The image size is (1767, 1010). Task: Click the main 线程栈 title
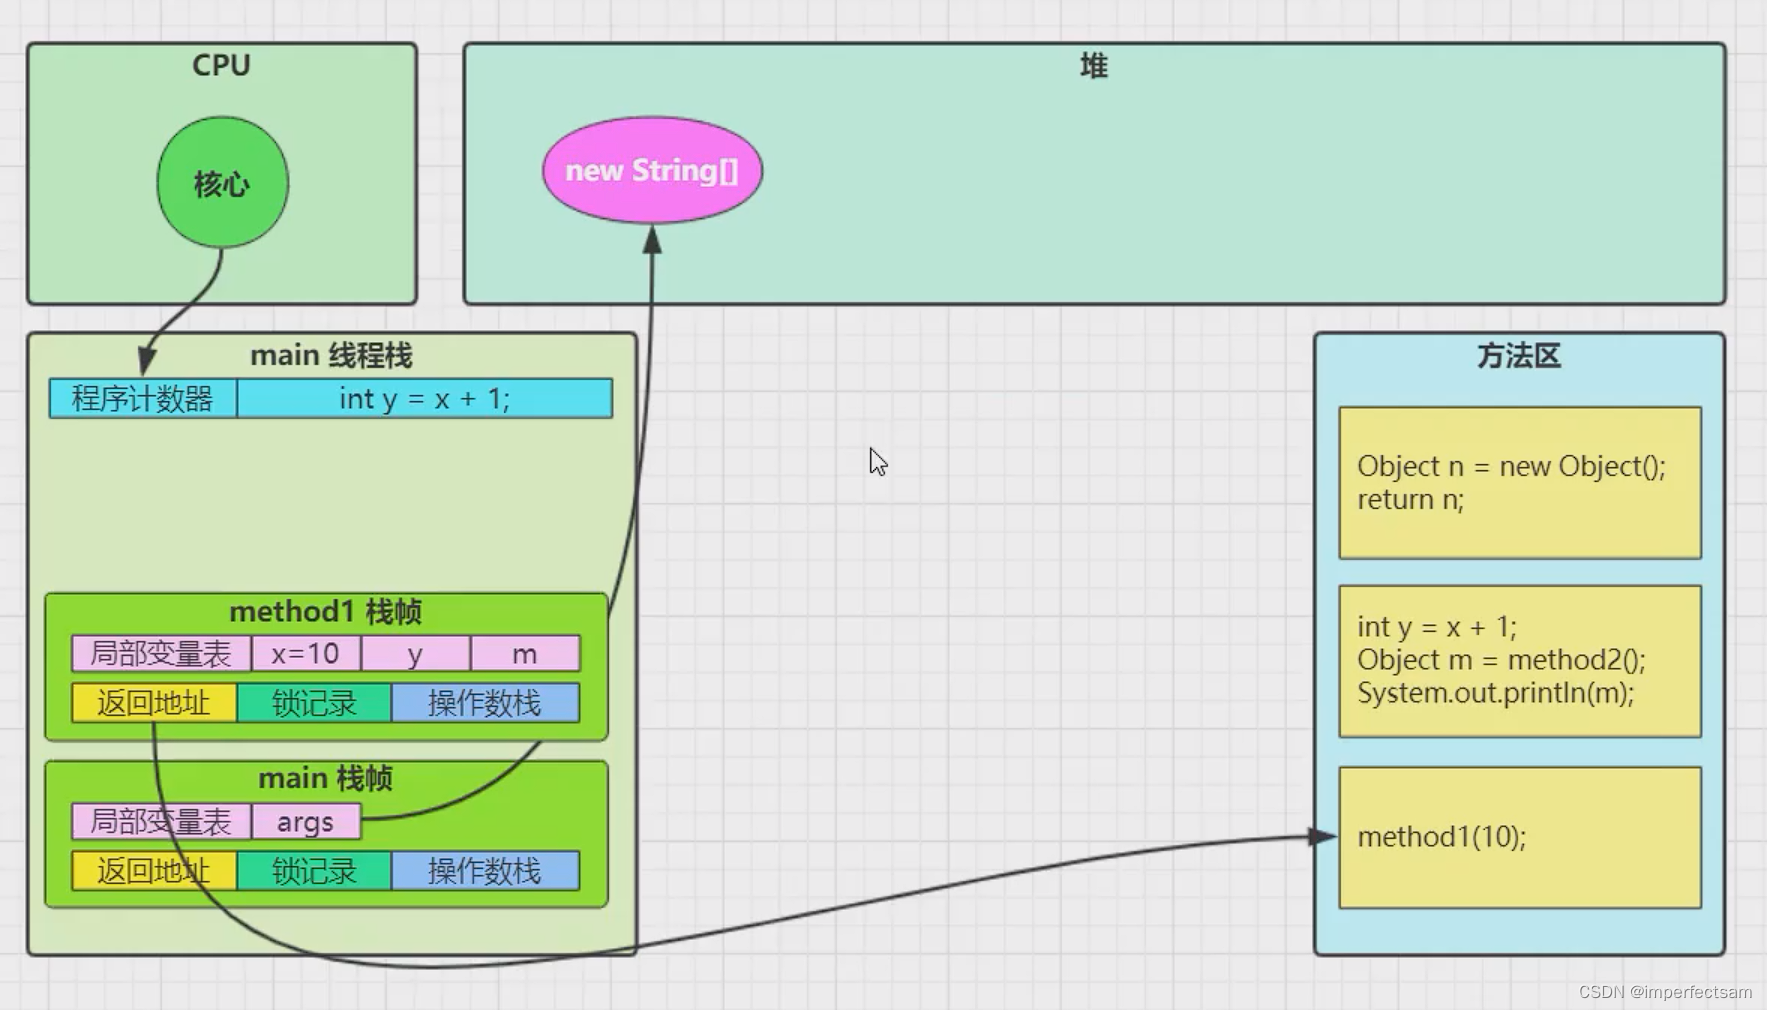coord(331,355)
